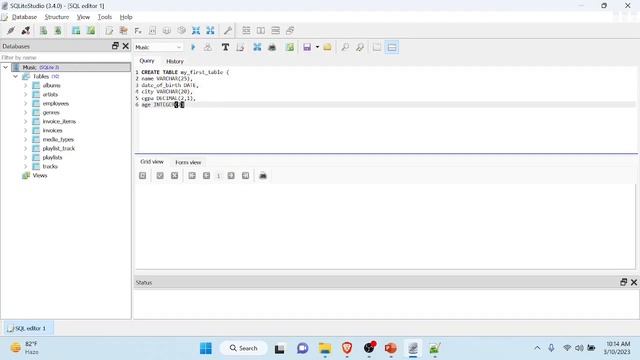
Task: Load SQL from file with yellow folder icon
Action: click(327, 47)
